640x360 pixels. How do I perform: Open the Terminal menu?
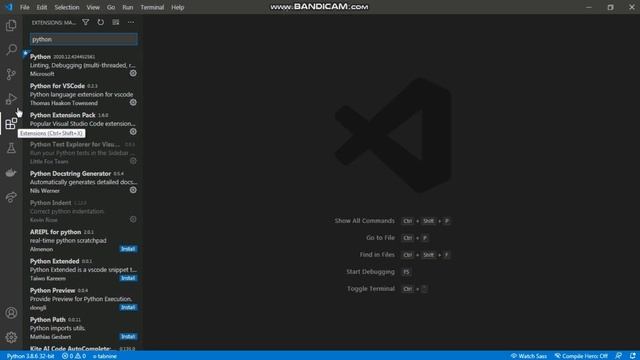(x=152, y=7)
